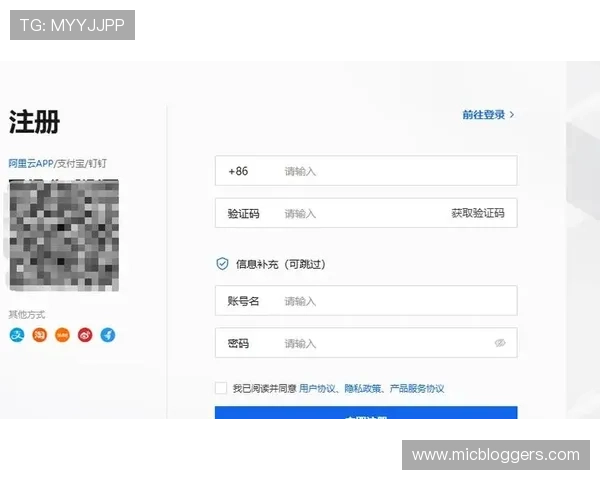Sign up with the Taobao icon
Screen dimensions: 600x480
click(x=39, y=335)
